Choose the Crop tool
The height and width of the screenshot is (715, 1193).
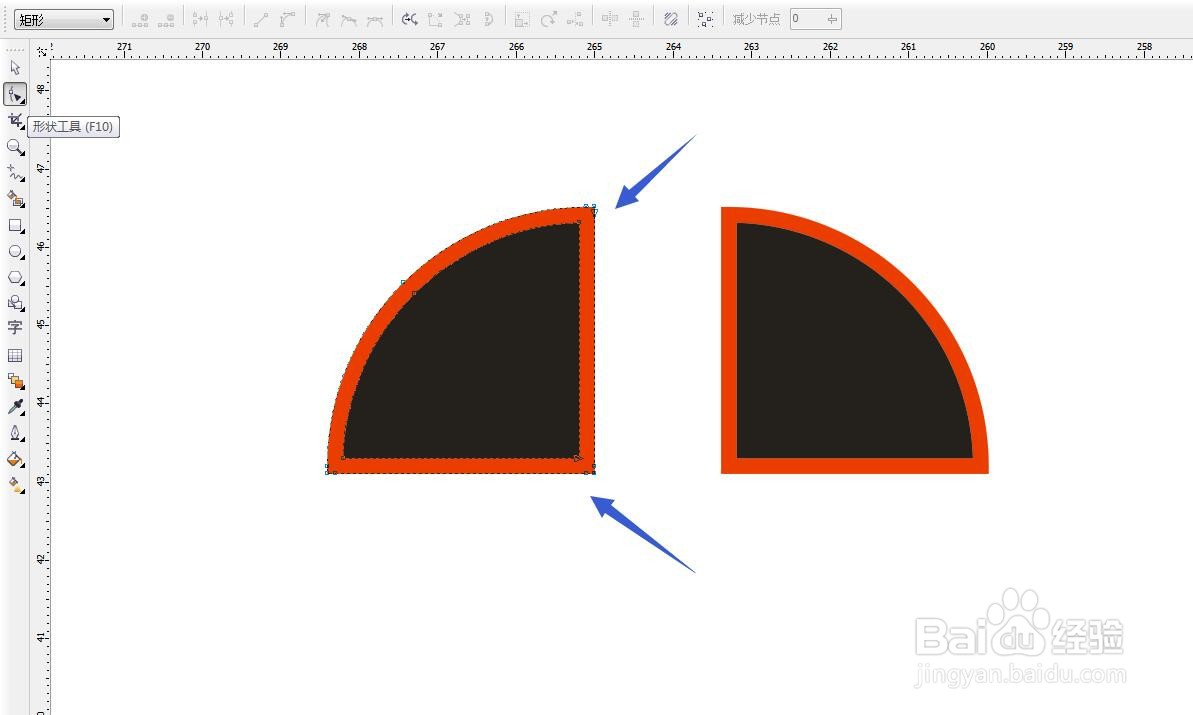coord(15,120)
